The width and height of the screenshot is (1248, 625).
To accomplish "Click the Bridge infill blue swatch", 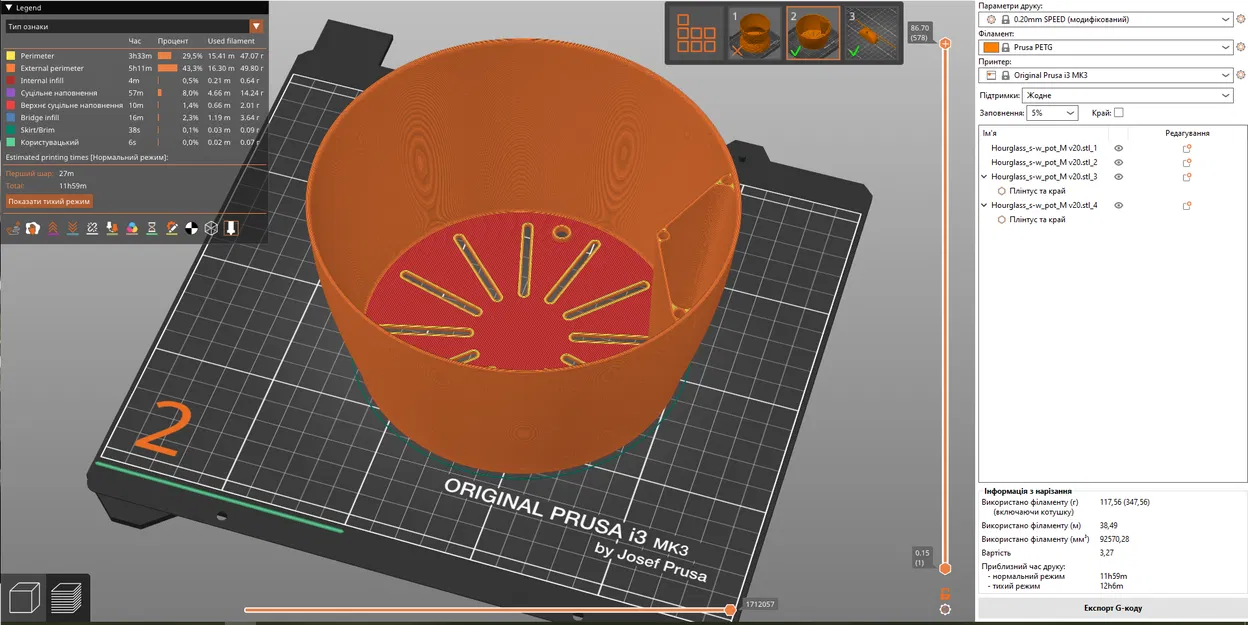I will (x=11, y=117).
